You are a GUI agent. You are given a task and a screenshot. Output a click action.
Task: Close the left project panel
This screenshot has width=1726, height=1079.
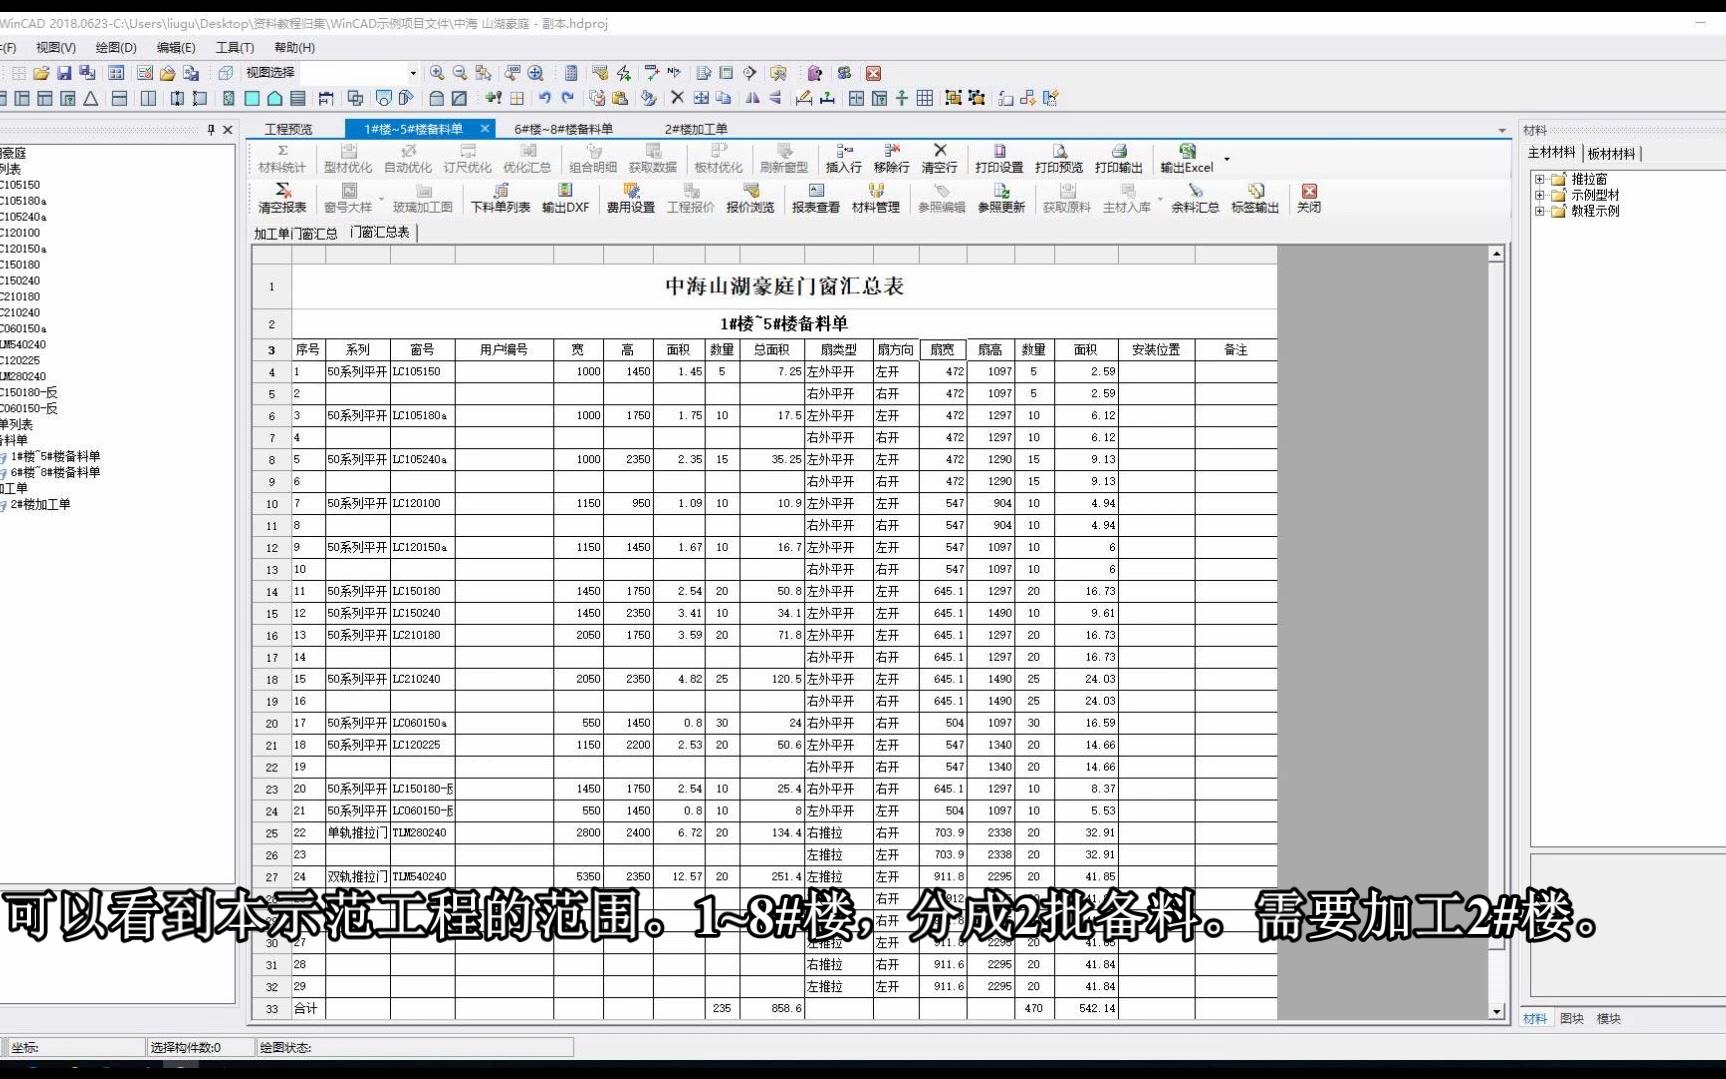[x=228, y=130]
